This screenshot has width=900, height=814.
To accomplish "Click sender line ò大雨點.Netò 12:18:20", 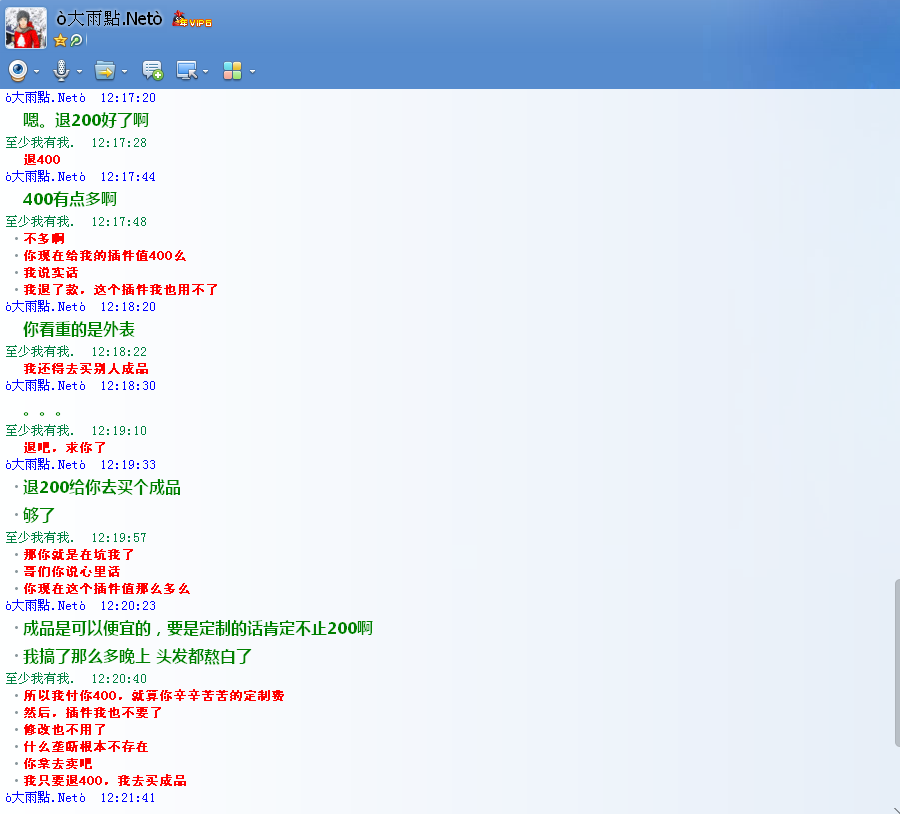I will (80, 307).
